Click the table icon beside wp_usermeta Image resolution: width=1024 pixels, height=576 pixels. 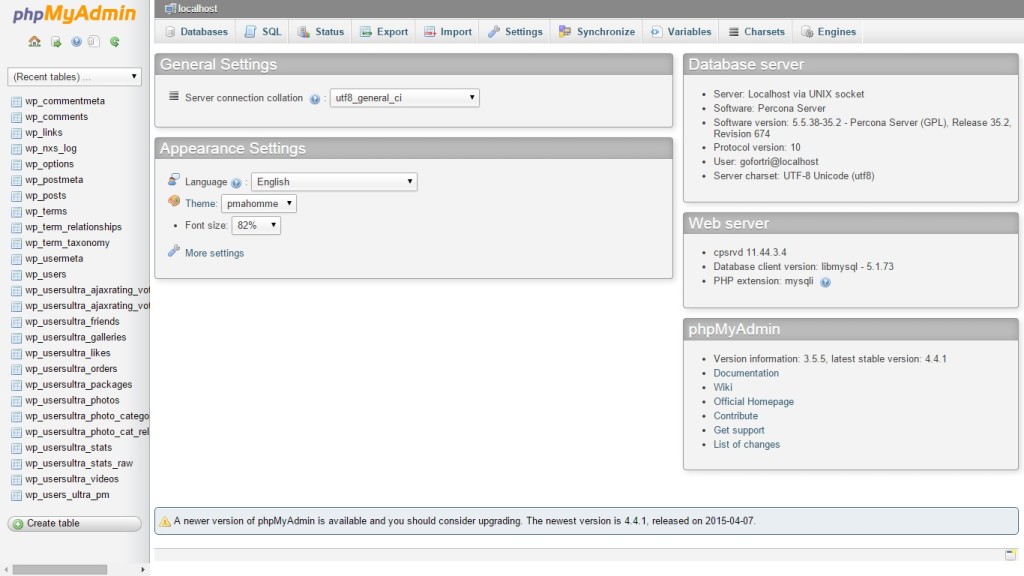(x=16, y=259)
